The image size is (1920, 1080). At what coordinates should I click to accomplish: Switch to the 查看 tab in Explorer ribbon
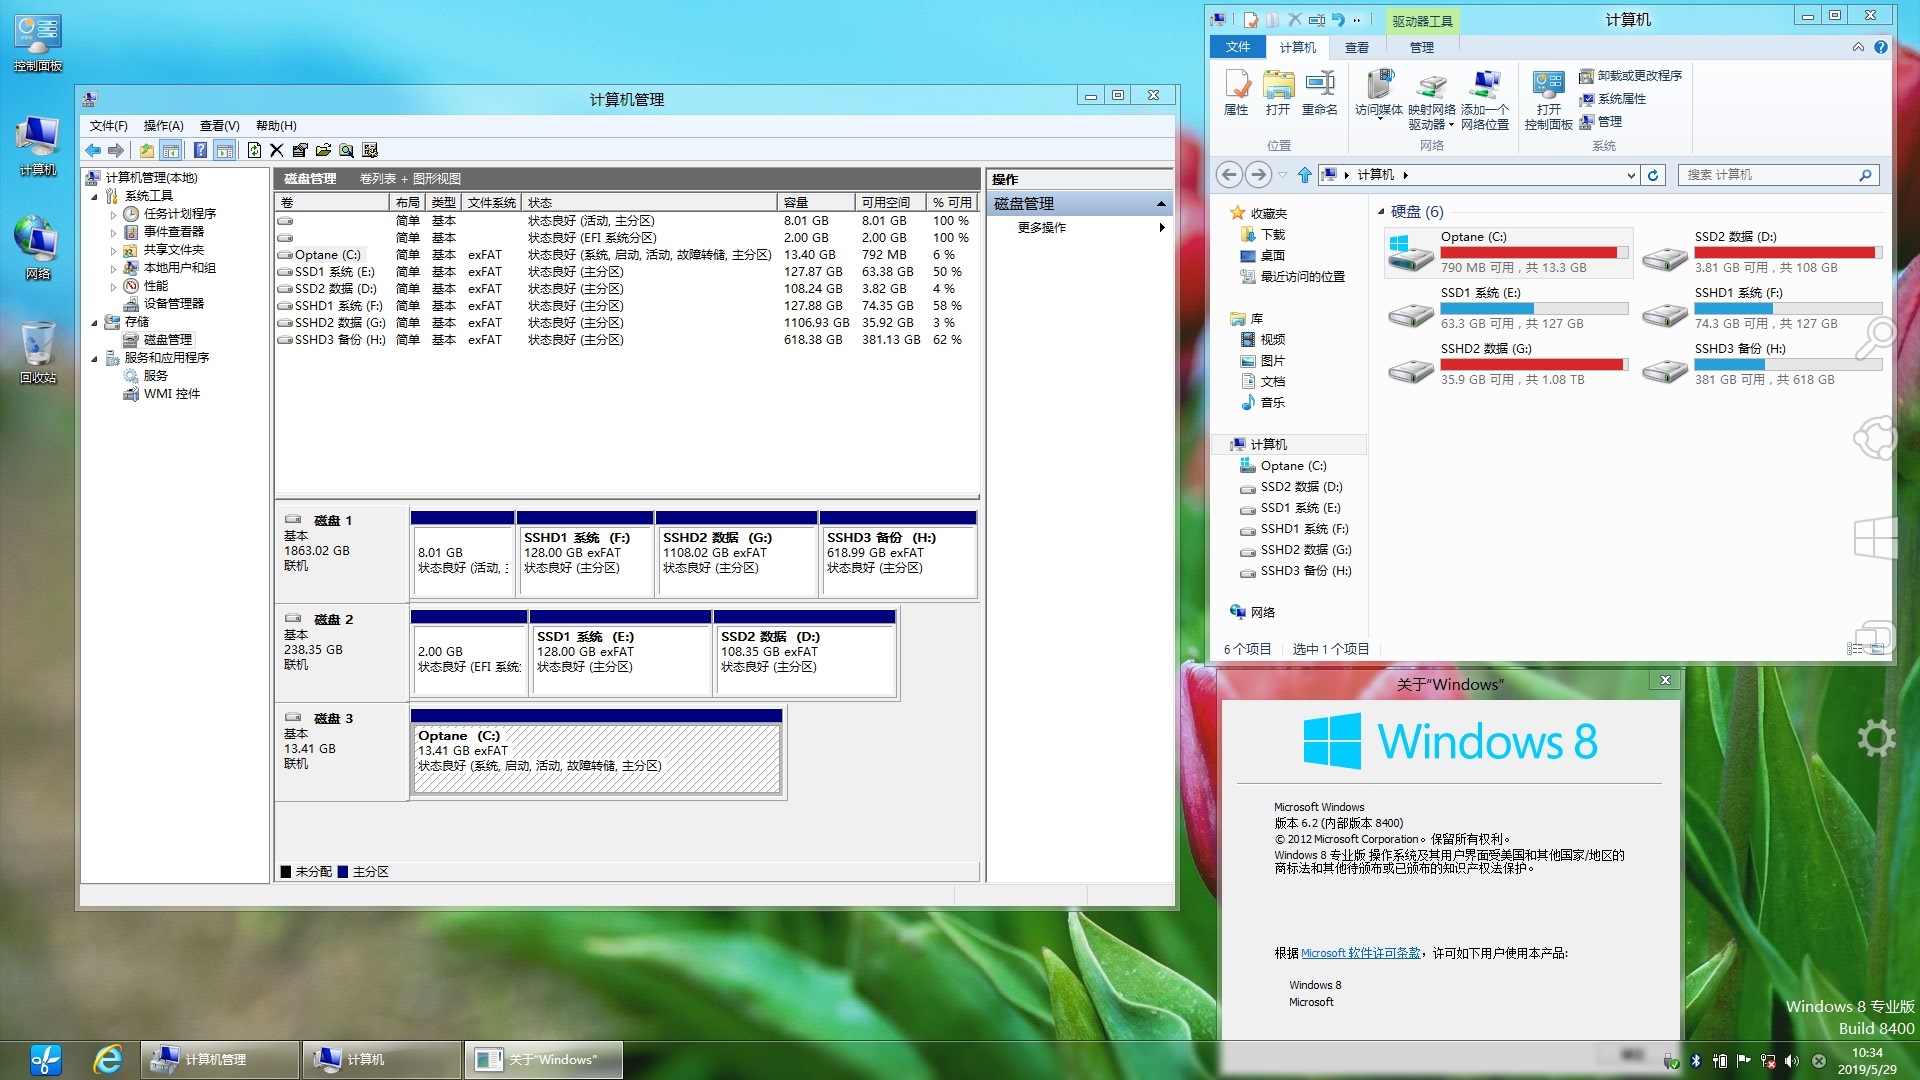(x=1357, y=47)
